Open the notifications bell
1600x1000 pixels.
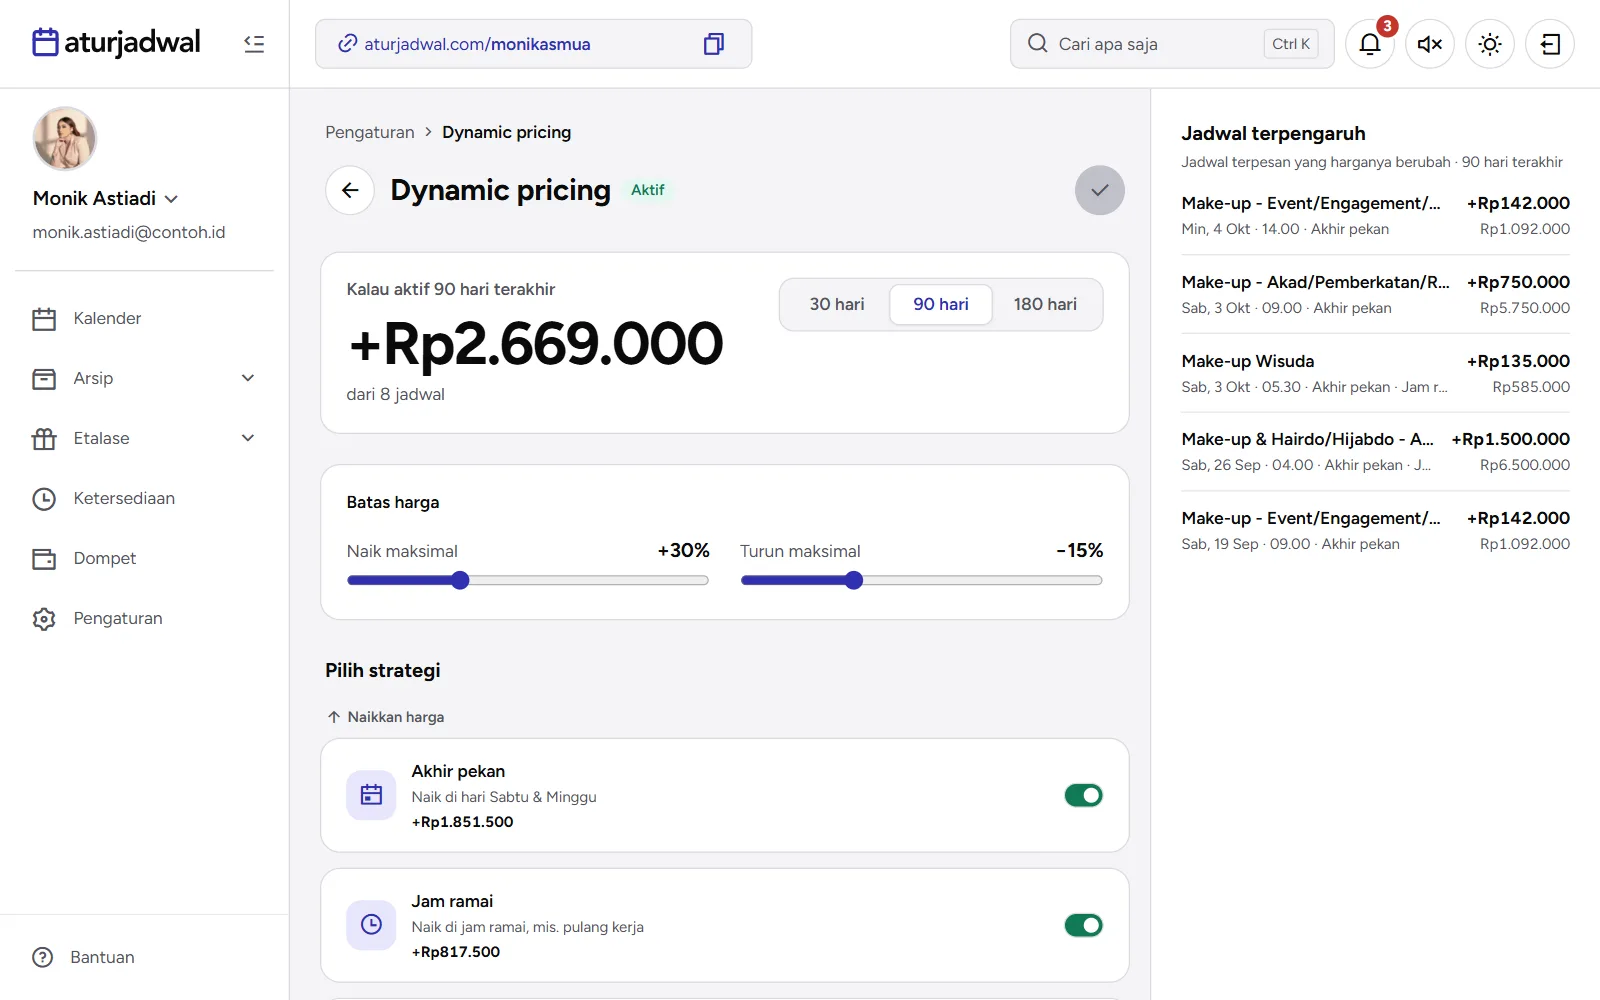[1370, 44]
